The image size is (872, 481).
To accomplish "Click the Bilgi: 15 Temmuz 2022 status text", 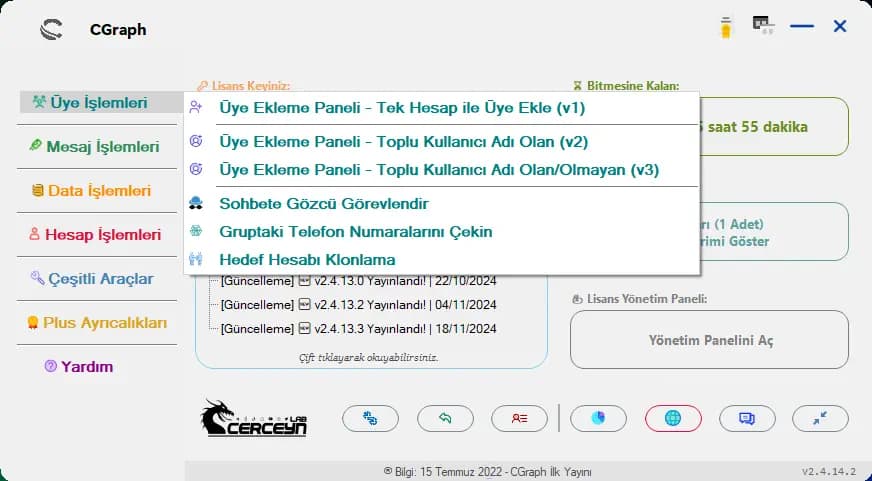I will (x=487, y=472).
